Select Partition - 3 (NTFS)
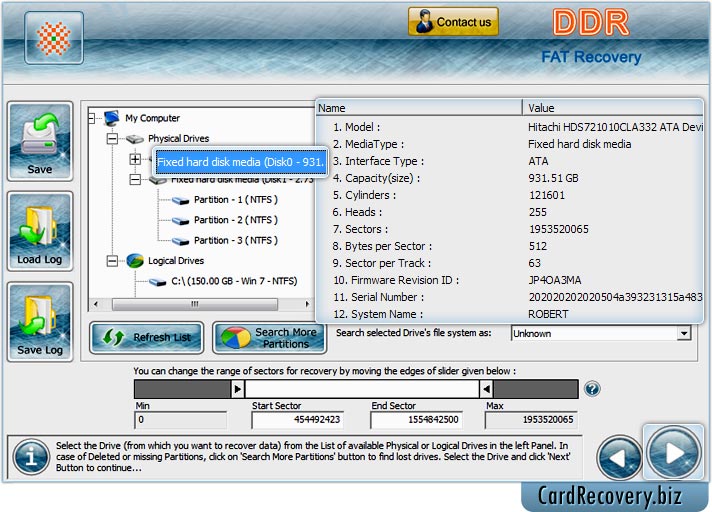 [236, 241]
